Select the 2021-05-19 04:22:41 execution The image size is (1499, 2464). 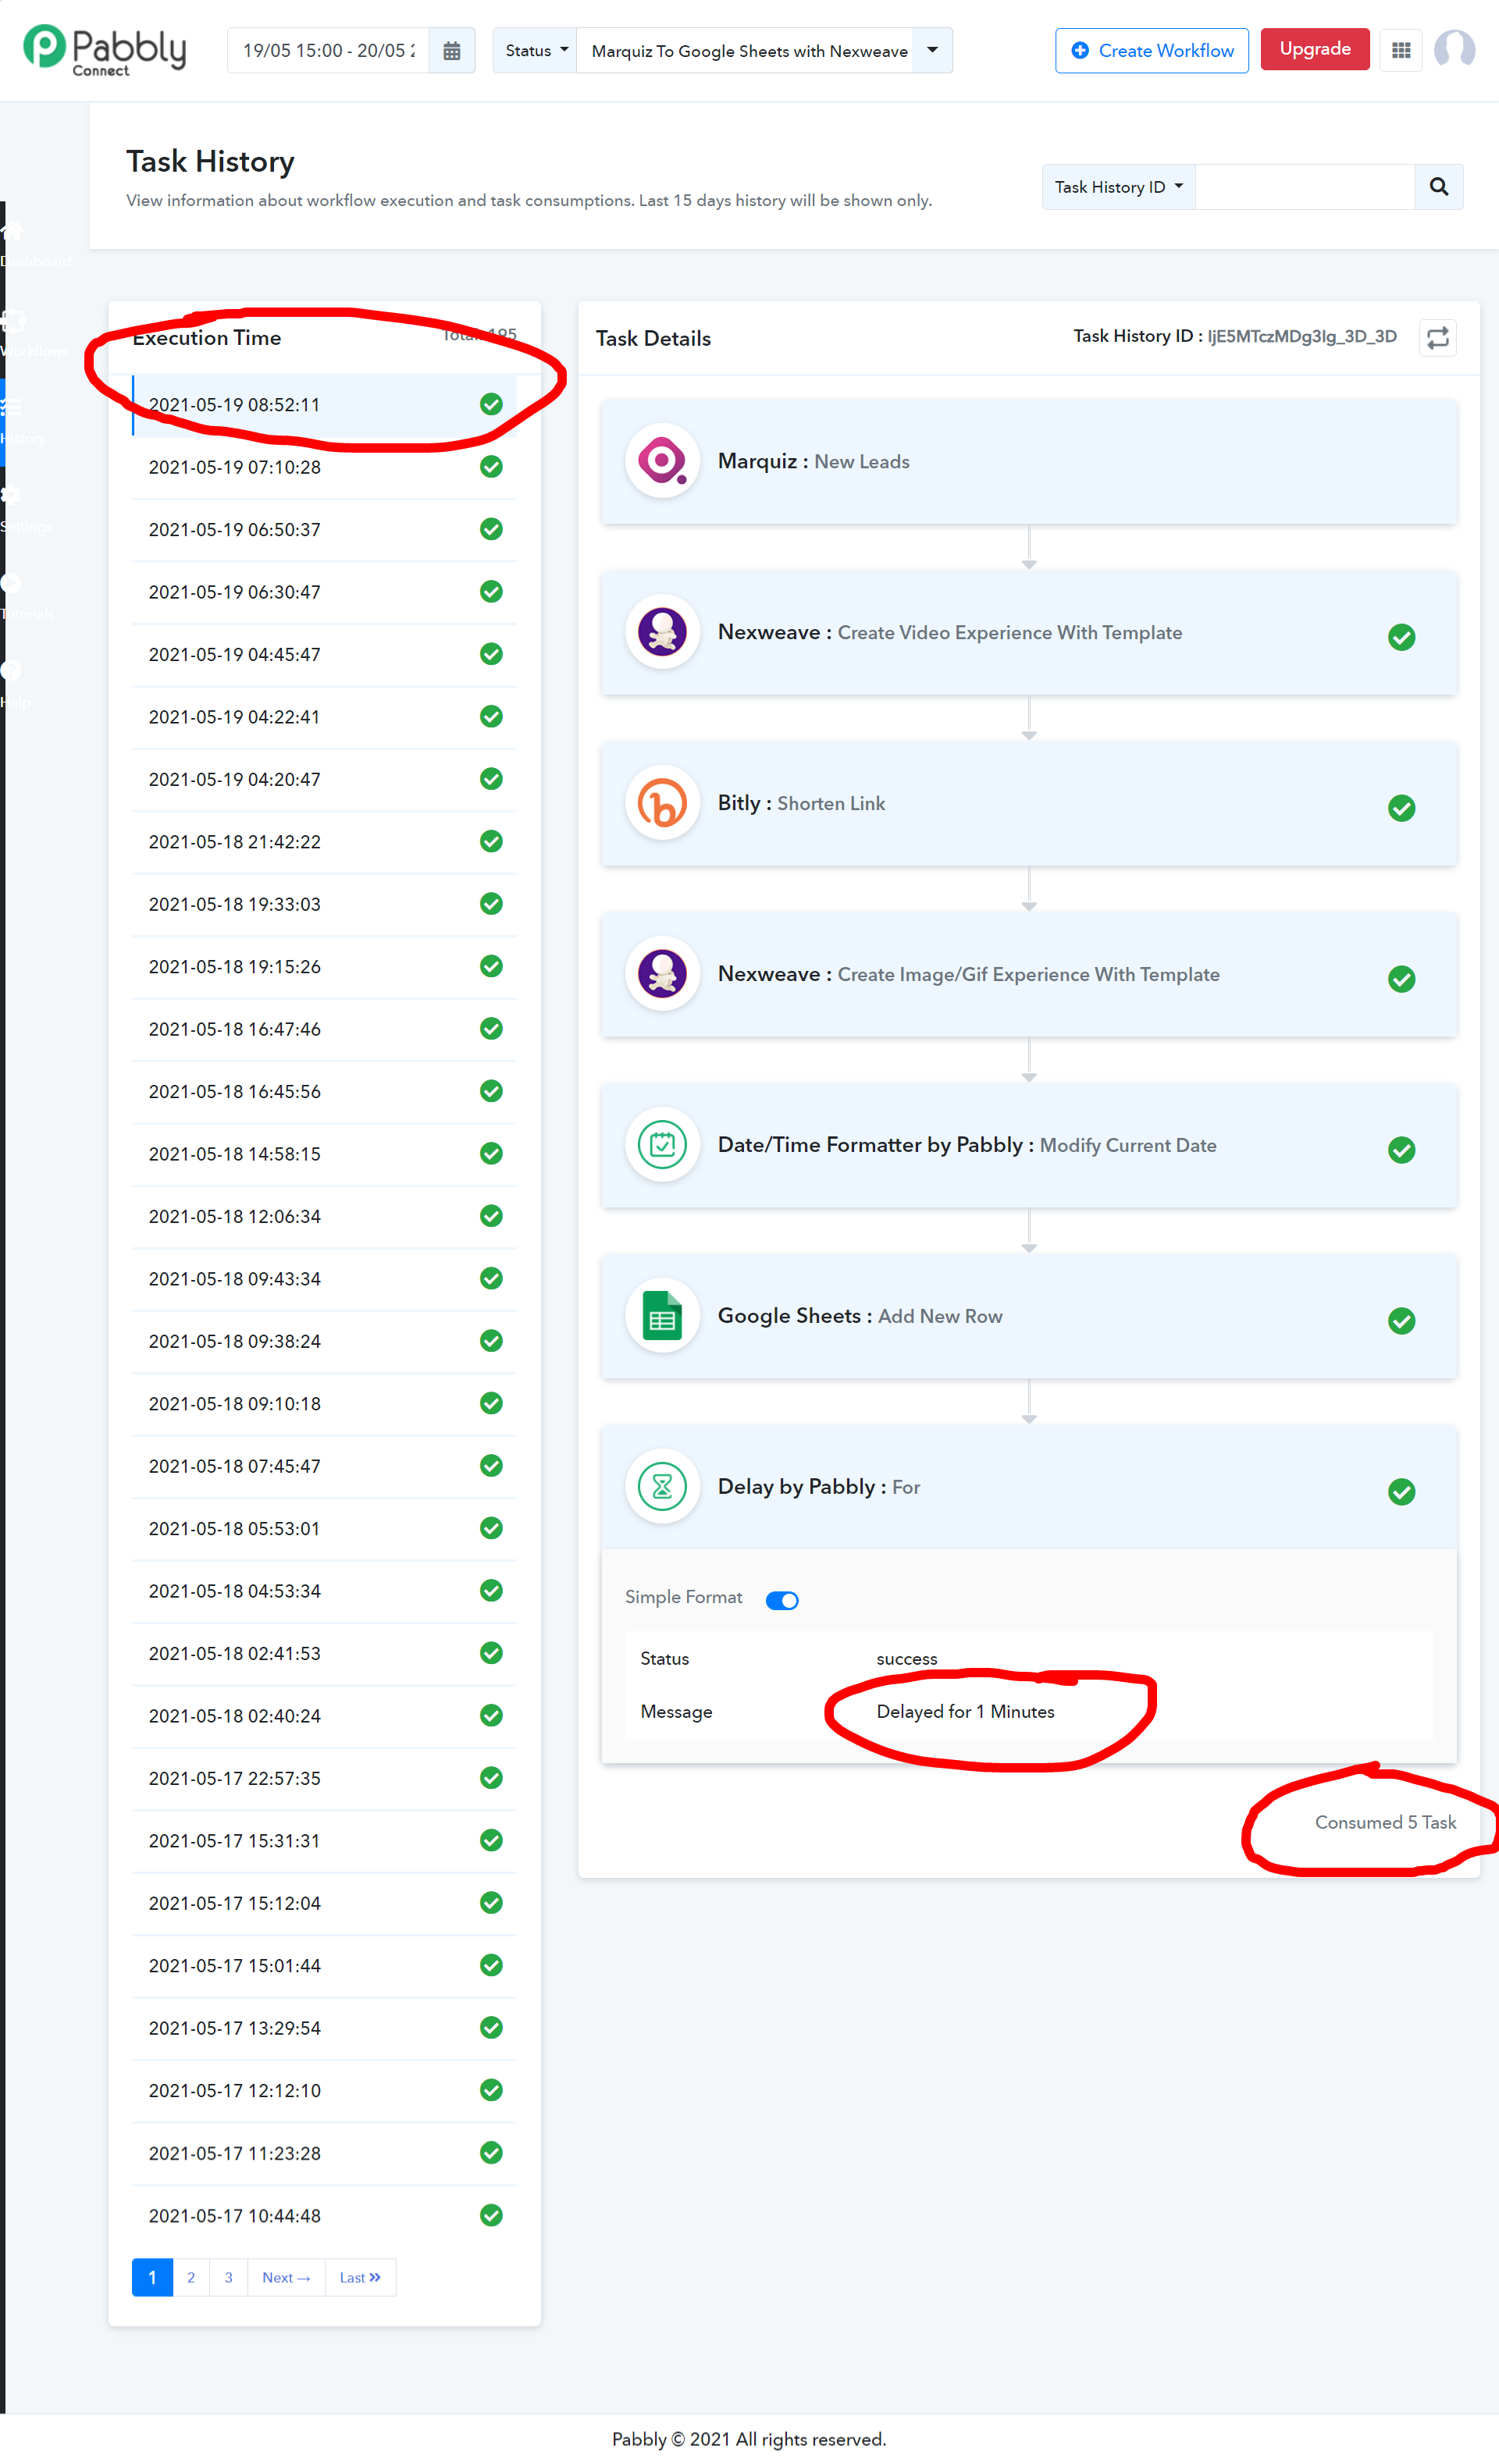click(x=325, y=717)
